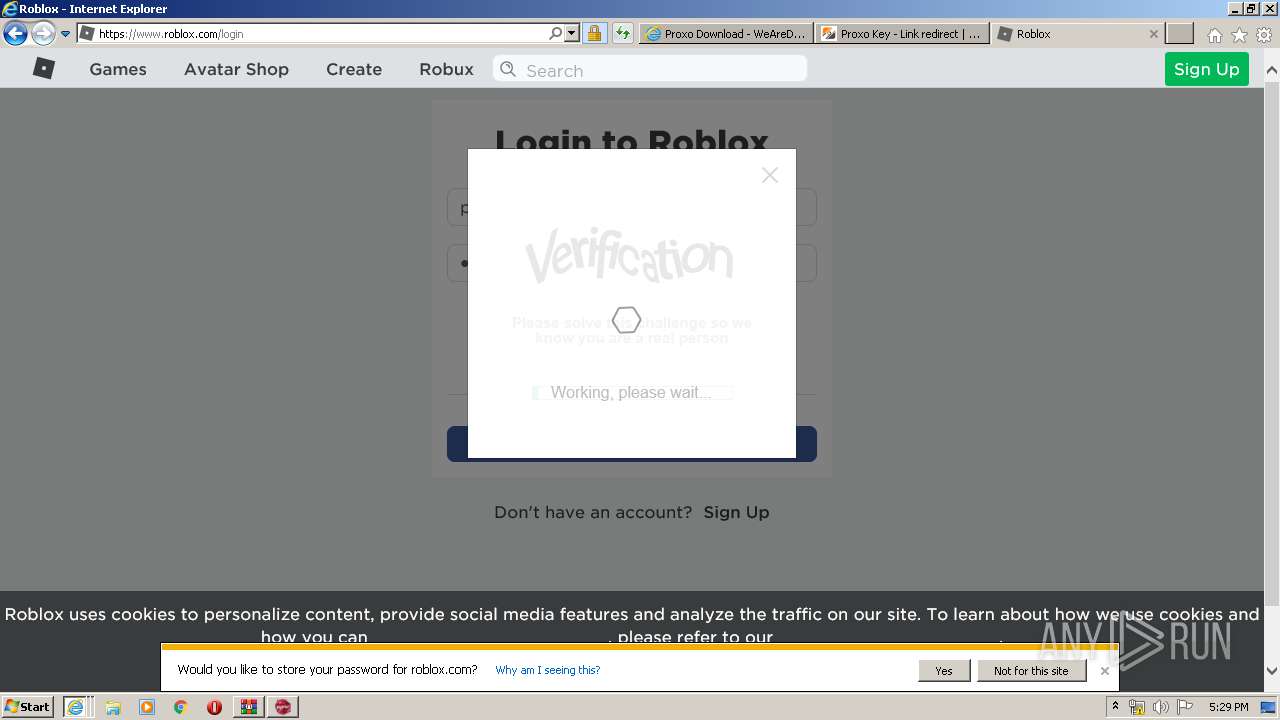Dismiss the password prompt bar with X

tap(1104, 671)
